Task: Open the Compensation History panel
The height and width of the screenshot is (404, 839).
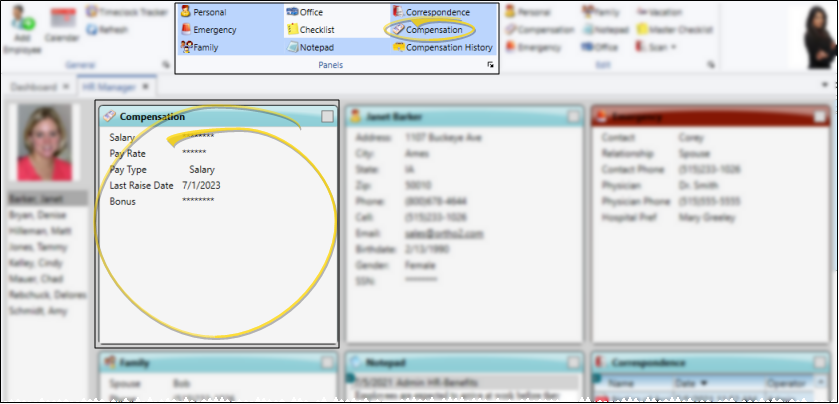Action: 442,47
